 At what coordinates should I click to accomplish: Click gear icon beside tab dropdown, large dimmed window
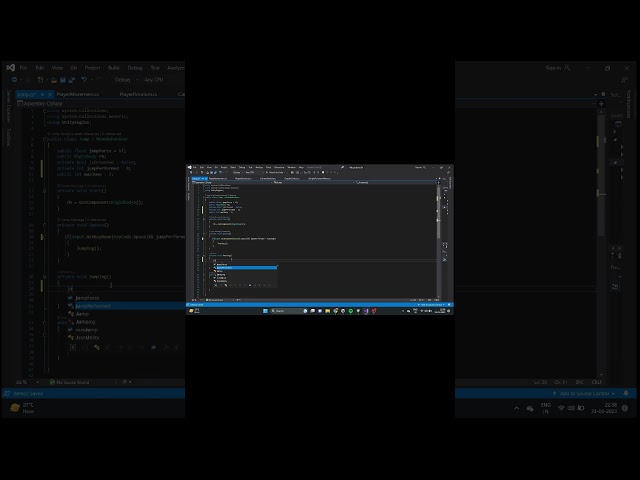(x=603, y=94)
